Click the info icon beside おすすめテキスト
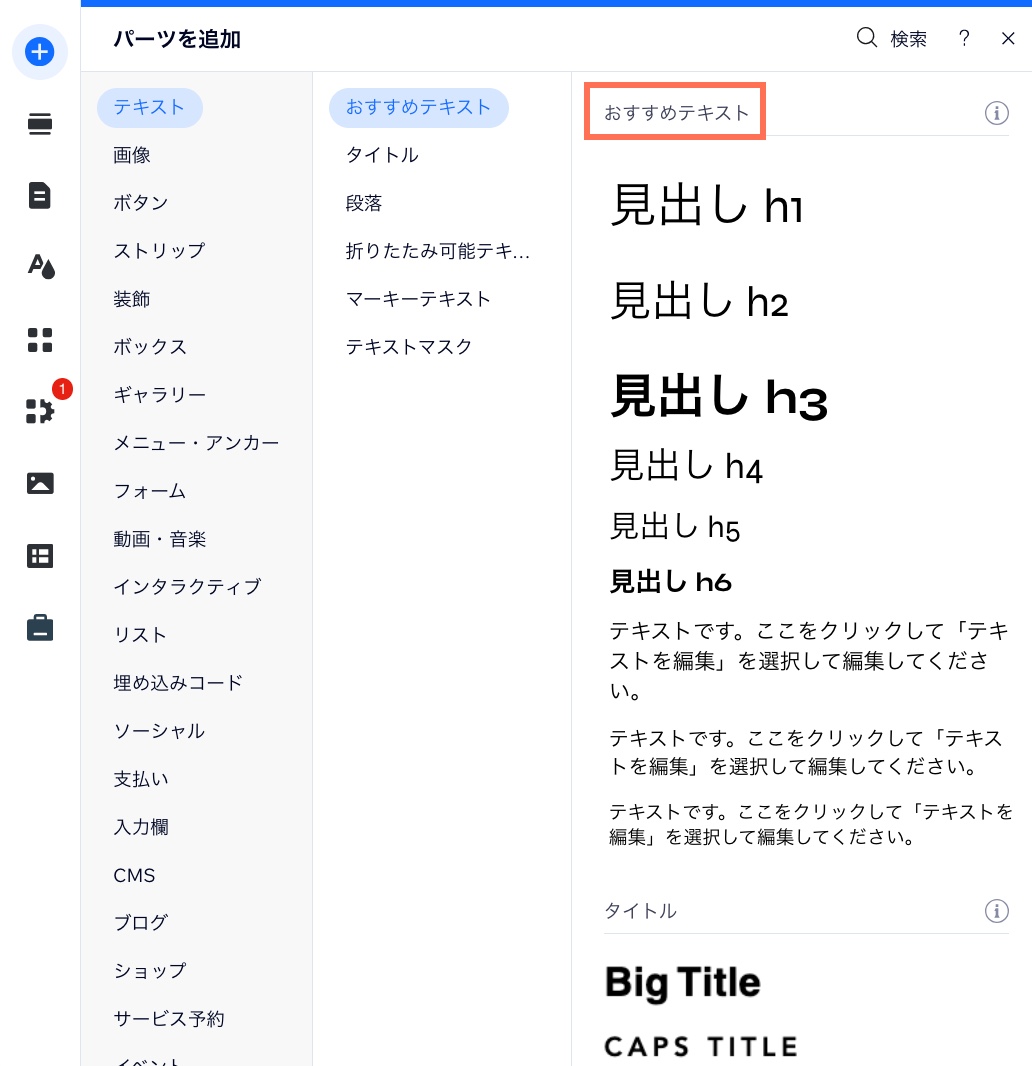 tap(996, 113)
